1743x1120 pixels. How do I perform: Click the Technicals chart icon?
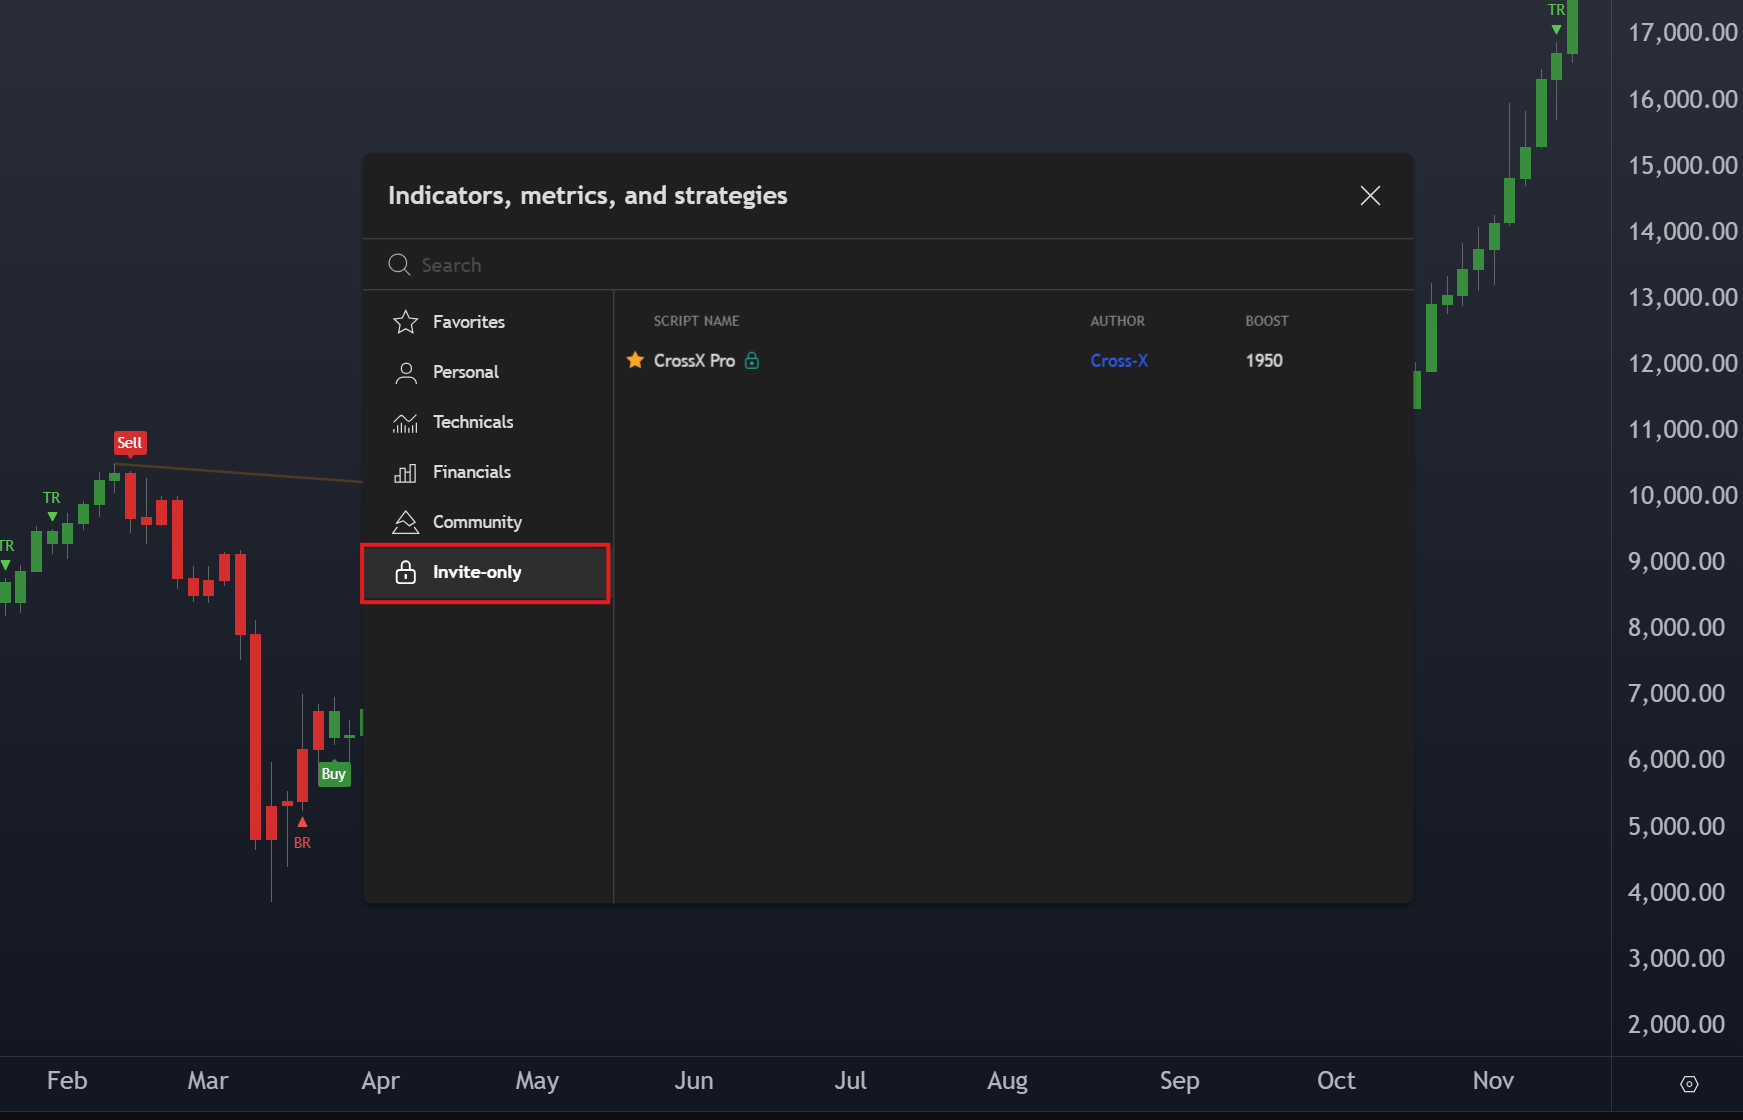(x=405, y=423)
